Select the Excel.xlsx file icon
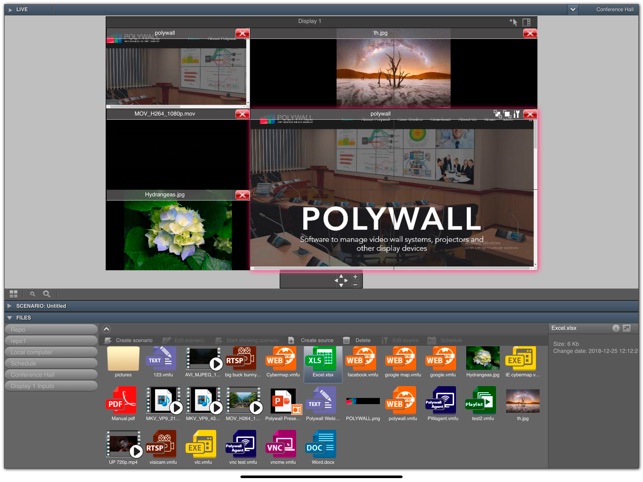The width and height of the screenshot is (643, 482). [x=322, y=359]
